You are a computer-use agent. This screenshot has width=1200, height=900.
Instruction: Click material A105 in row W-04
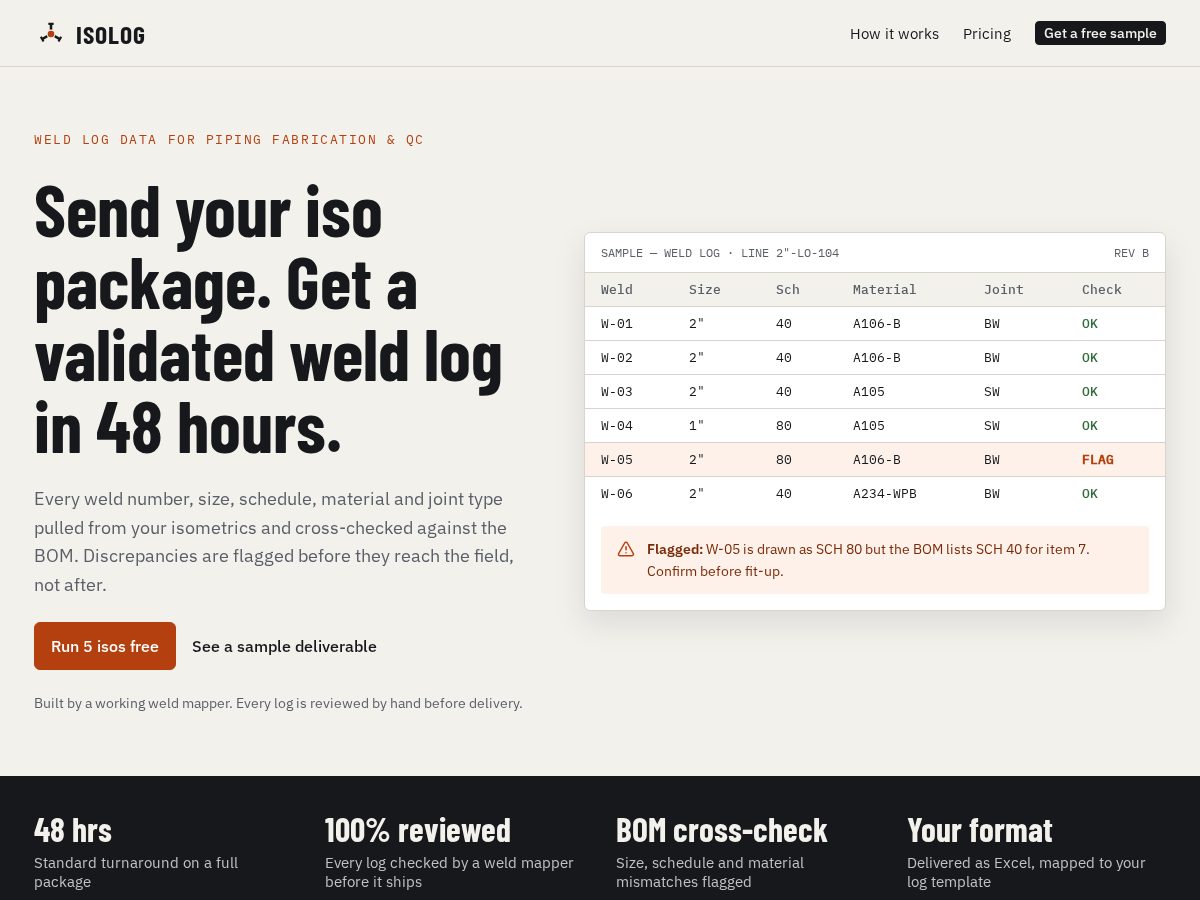tap(869, 426)
